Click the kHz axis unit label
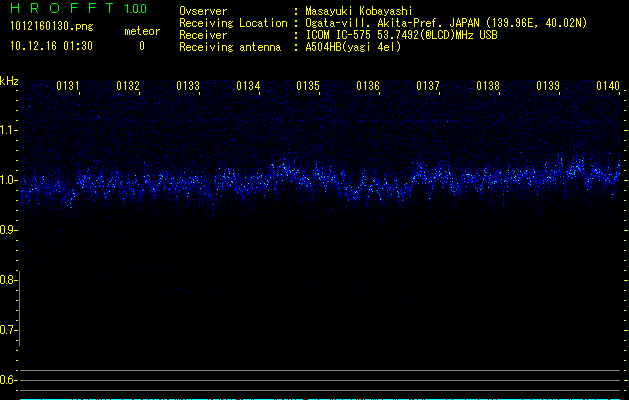 point(9,80)
